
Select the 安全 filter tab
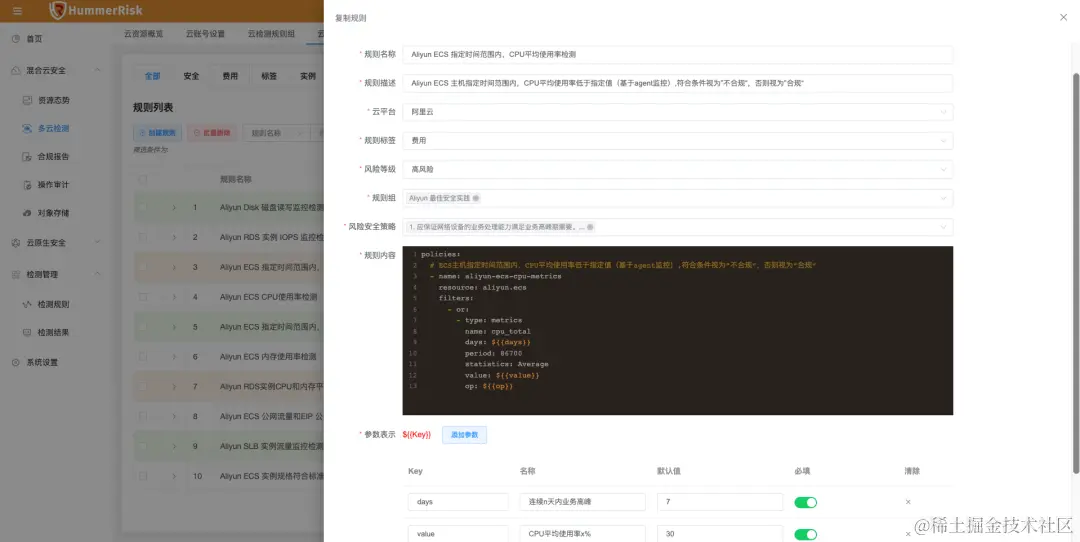(x=191, y=76)
